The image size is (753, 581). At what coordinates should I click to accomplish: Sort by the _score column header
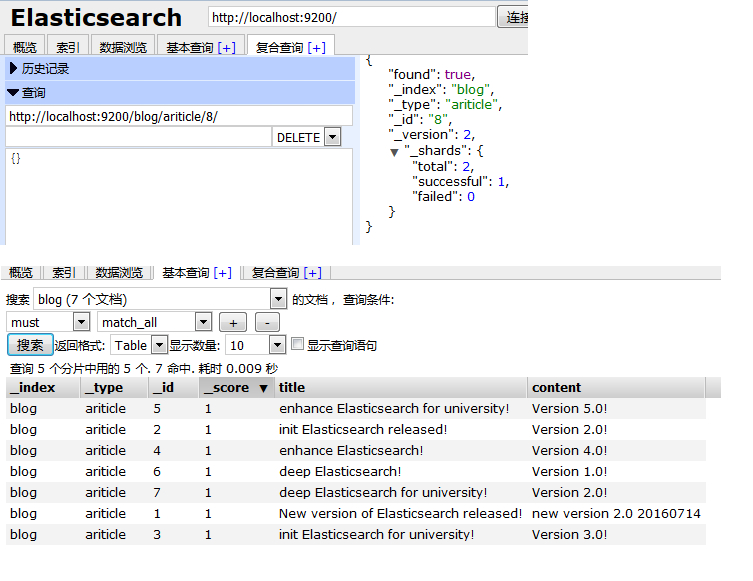point(236,387)
